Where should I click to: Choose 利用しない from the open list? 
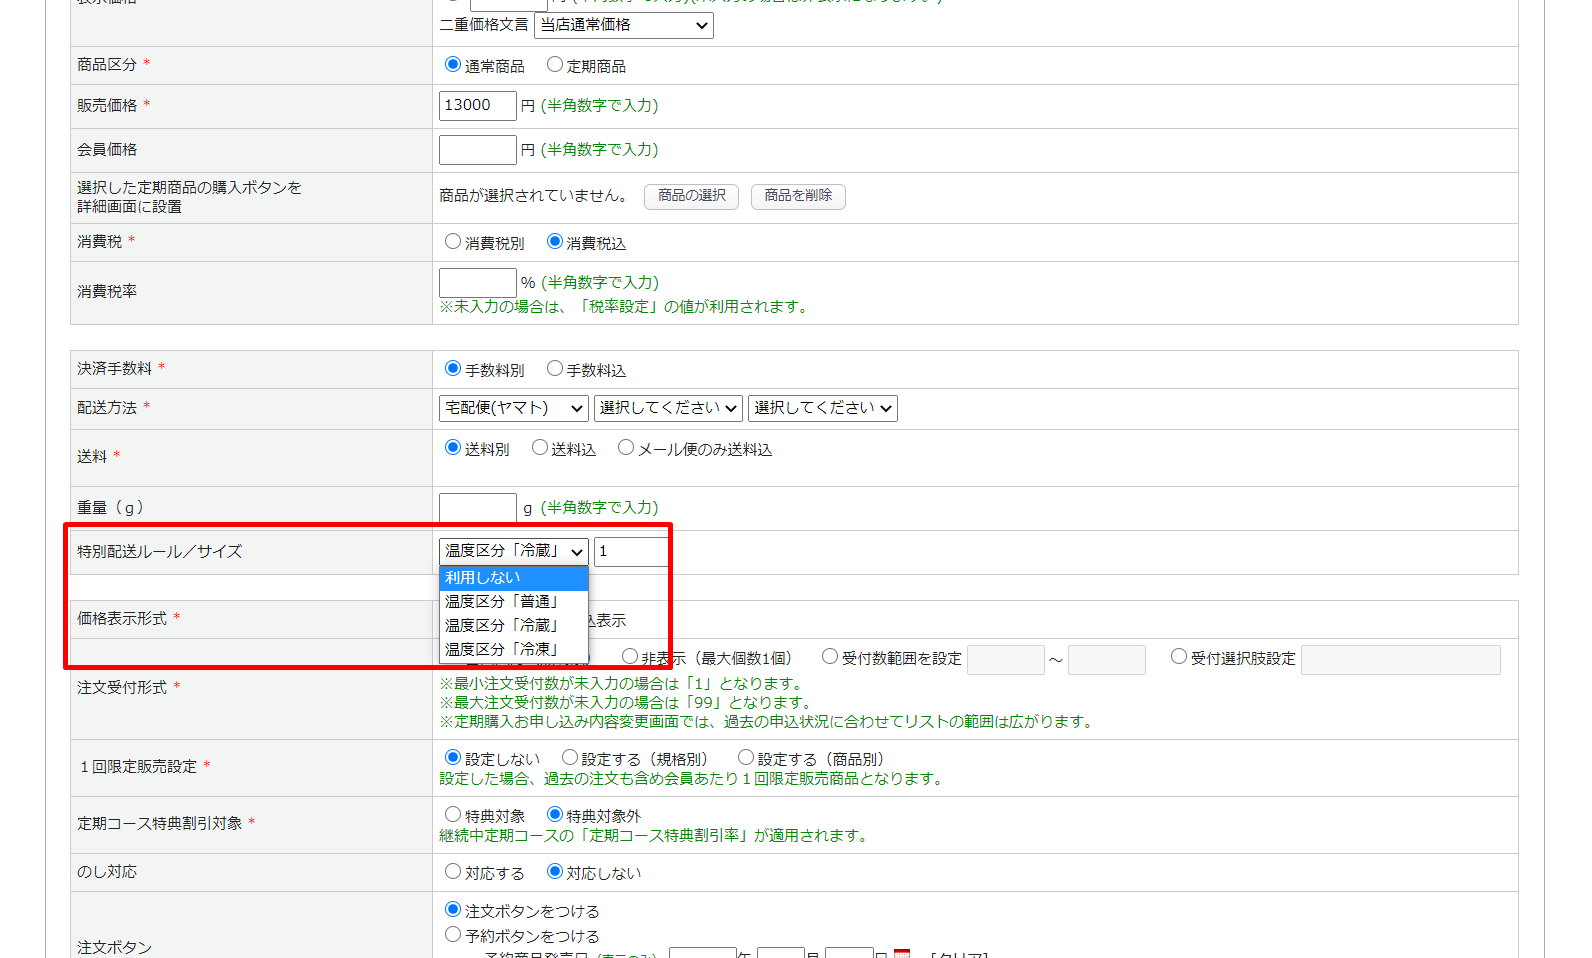[513, 578]
